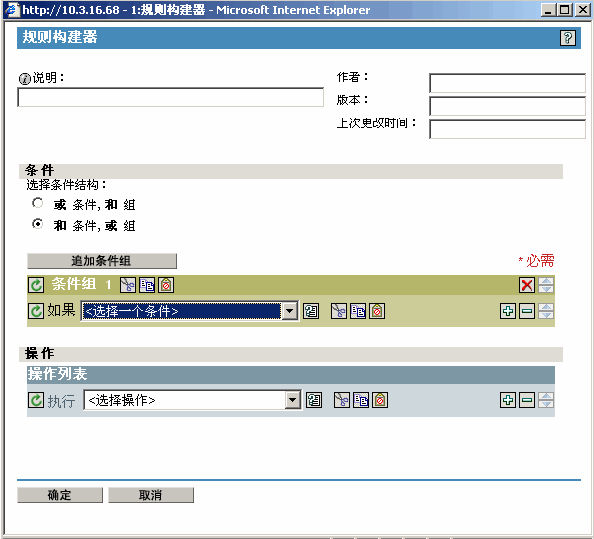Click the 说明 description input field

pyautogui.click(x=170, y=97)
